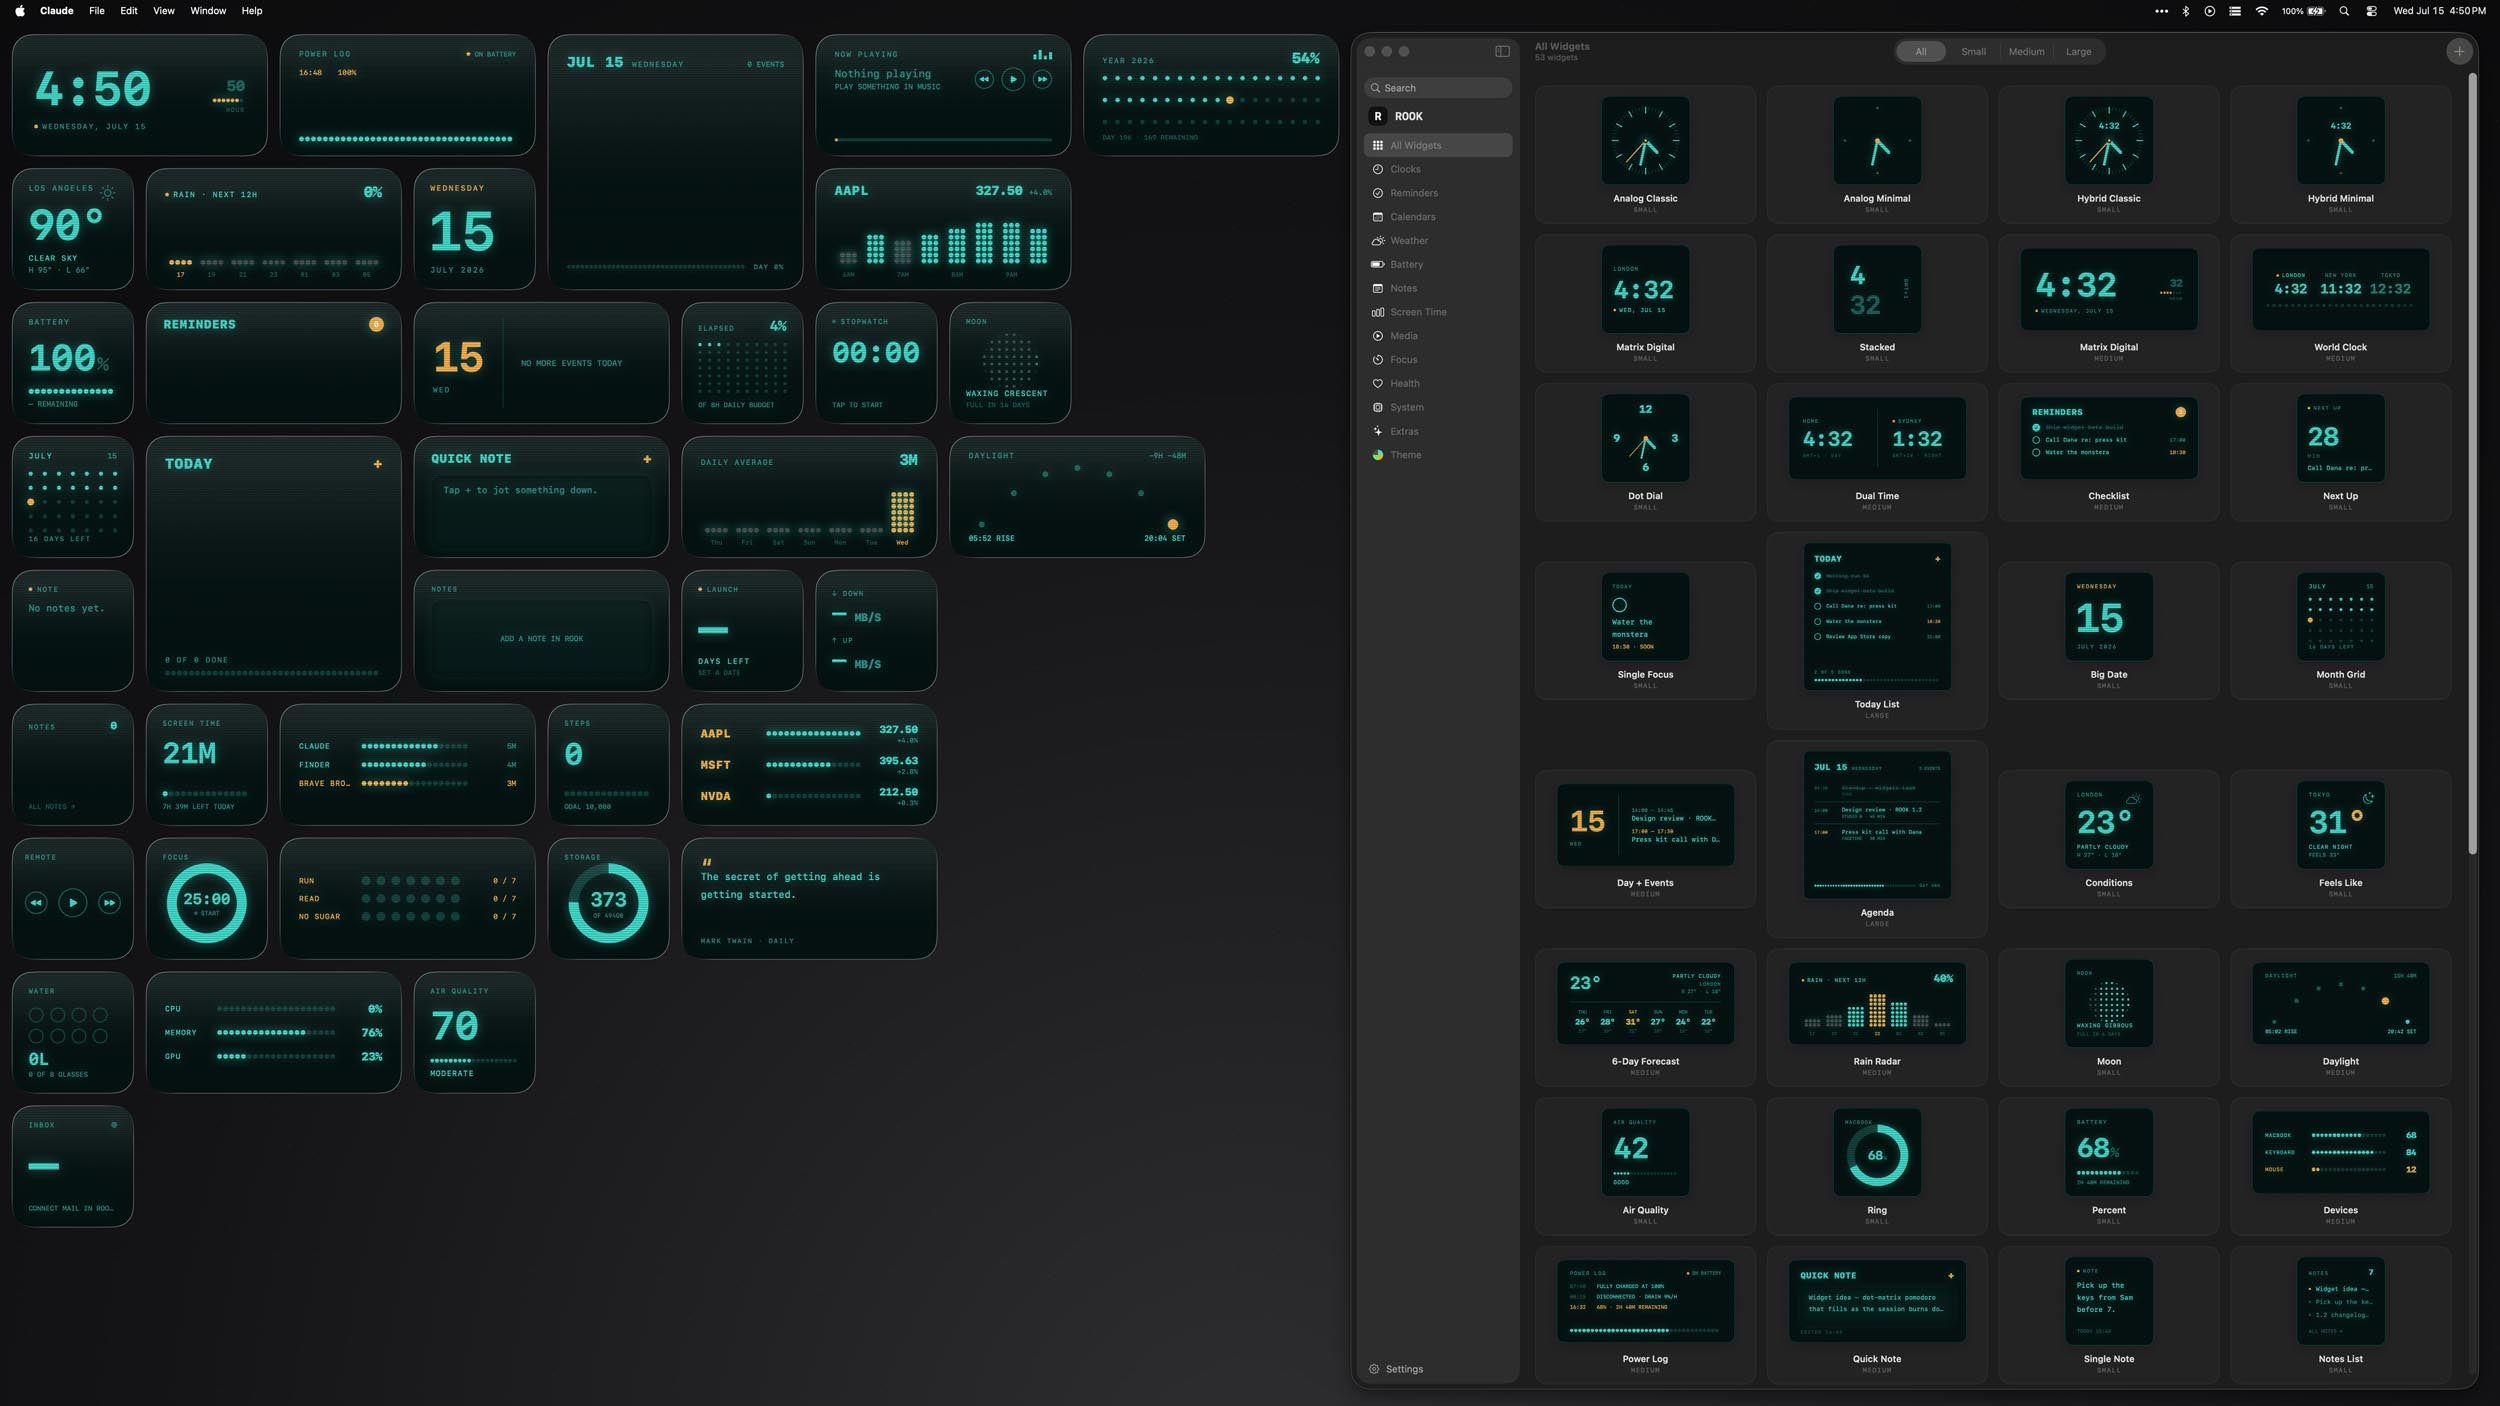
Task: Open the Window menu
Action: click(208, 11)
